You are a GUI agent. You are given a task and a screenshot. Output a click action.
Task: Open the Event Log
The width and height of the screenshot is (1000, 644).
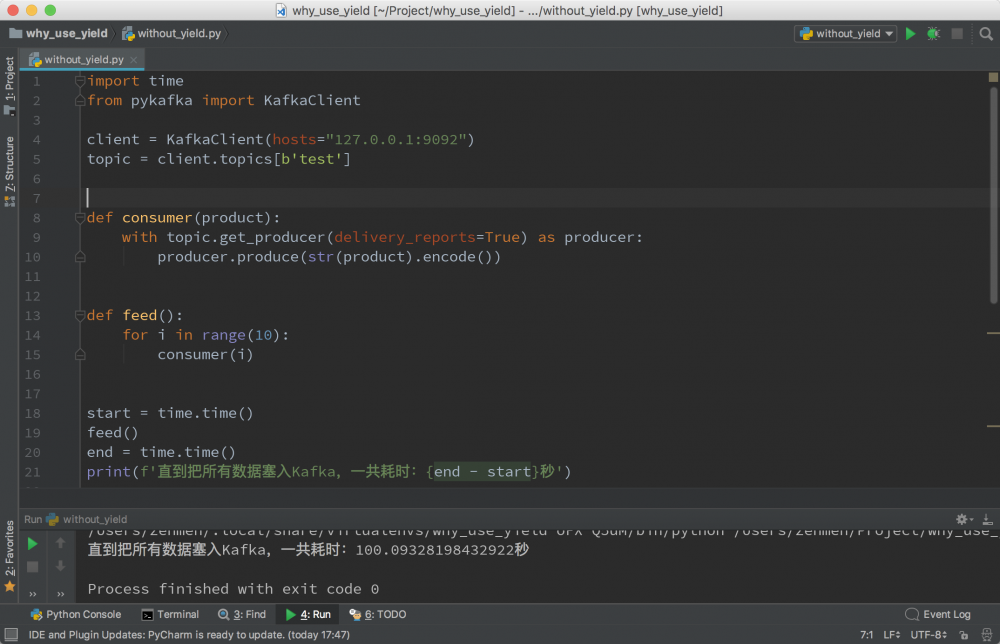[938, 614]
